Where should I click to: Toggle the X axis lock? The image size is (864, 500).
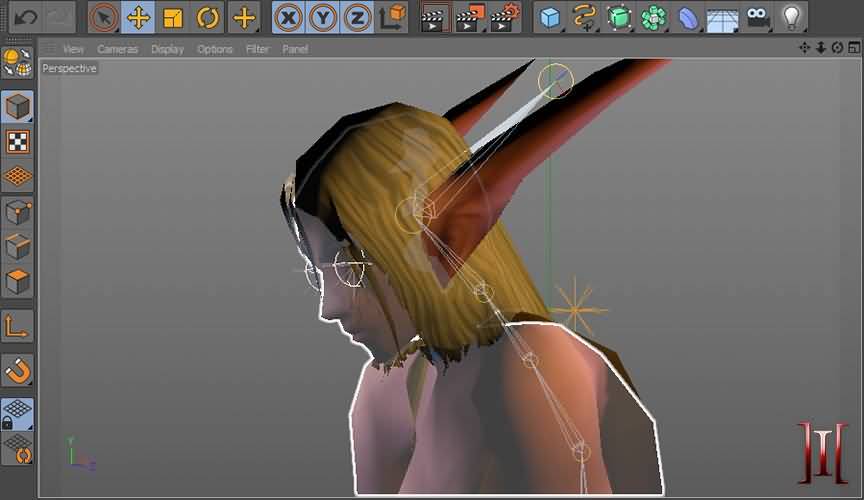click(288, 18)
